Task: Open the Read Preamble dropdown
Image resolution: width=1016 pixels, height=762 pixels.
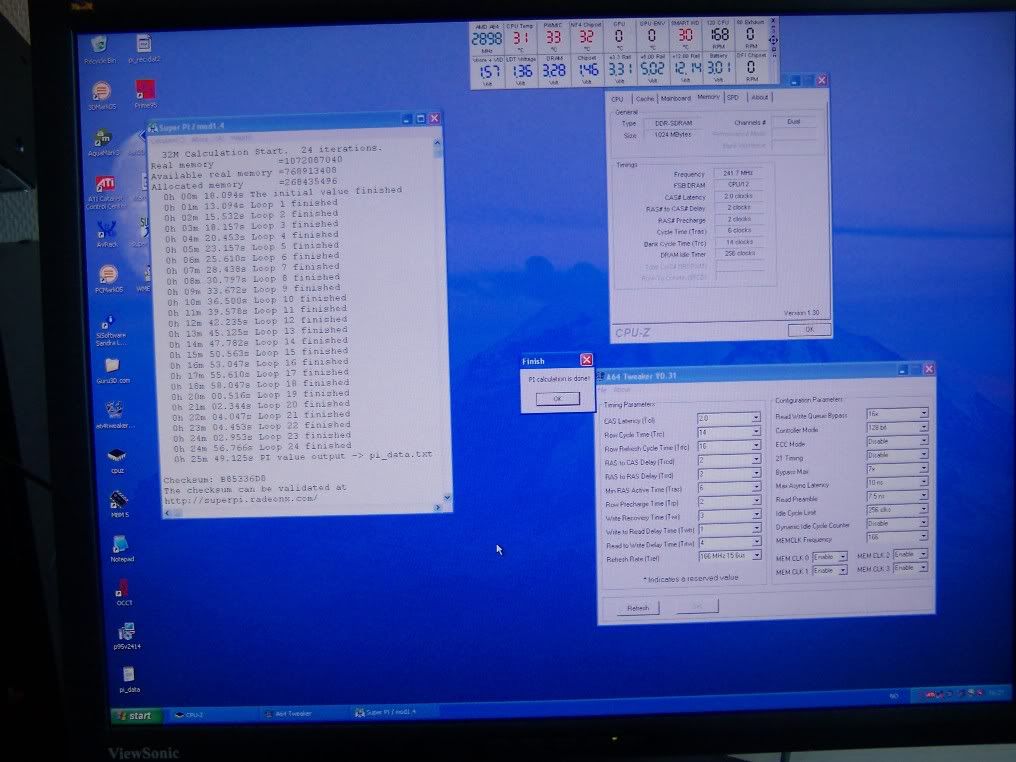Action: point(923,496)
